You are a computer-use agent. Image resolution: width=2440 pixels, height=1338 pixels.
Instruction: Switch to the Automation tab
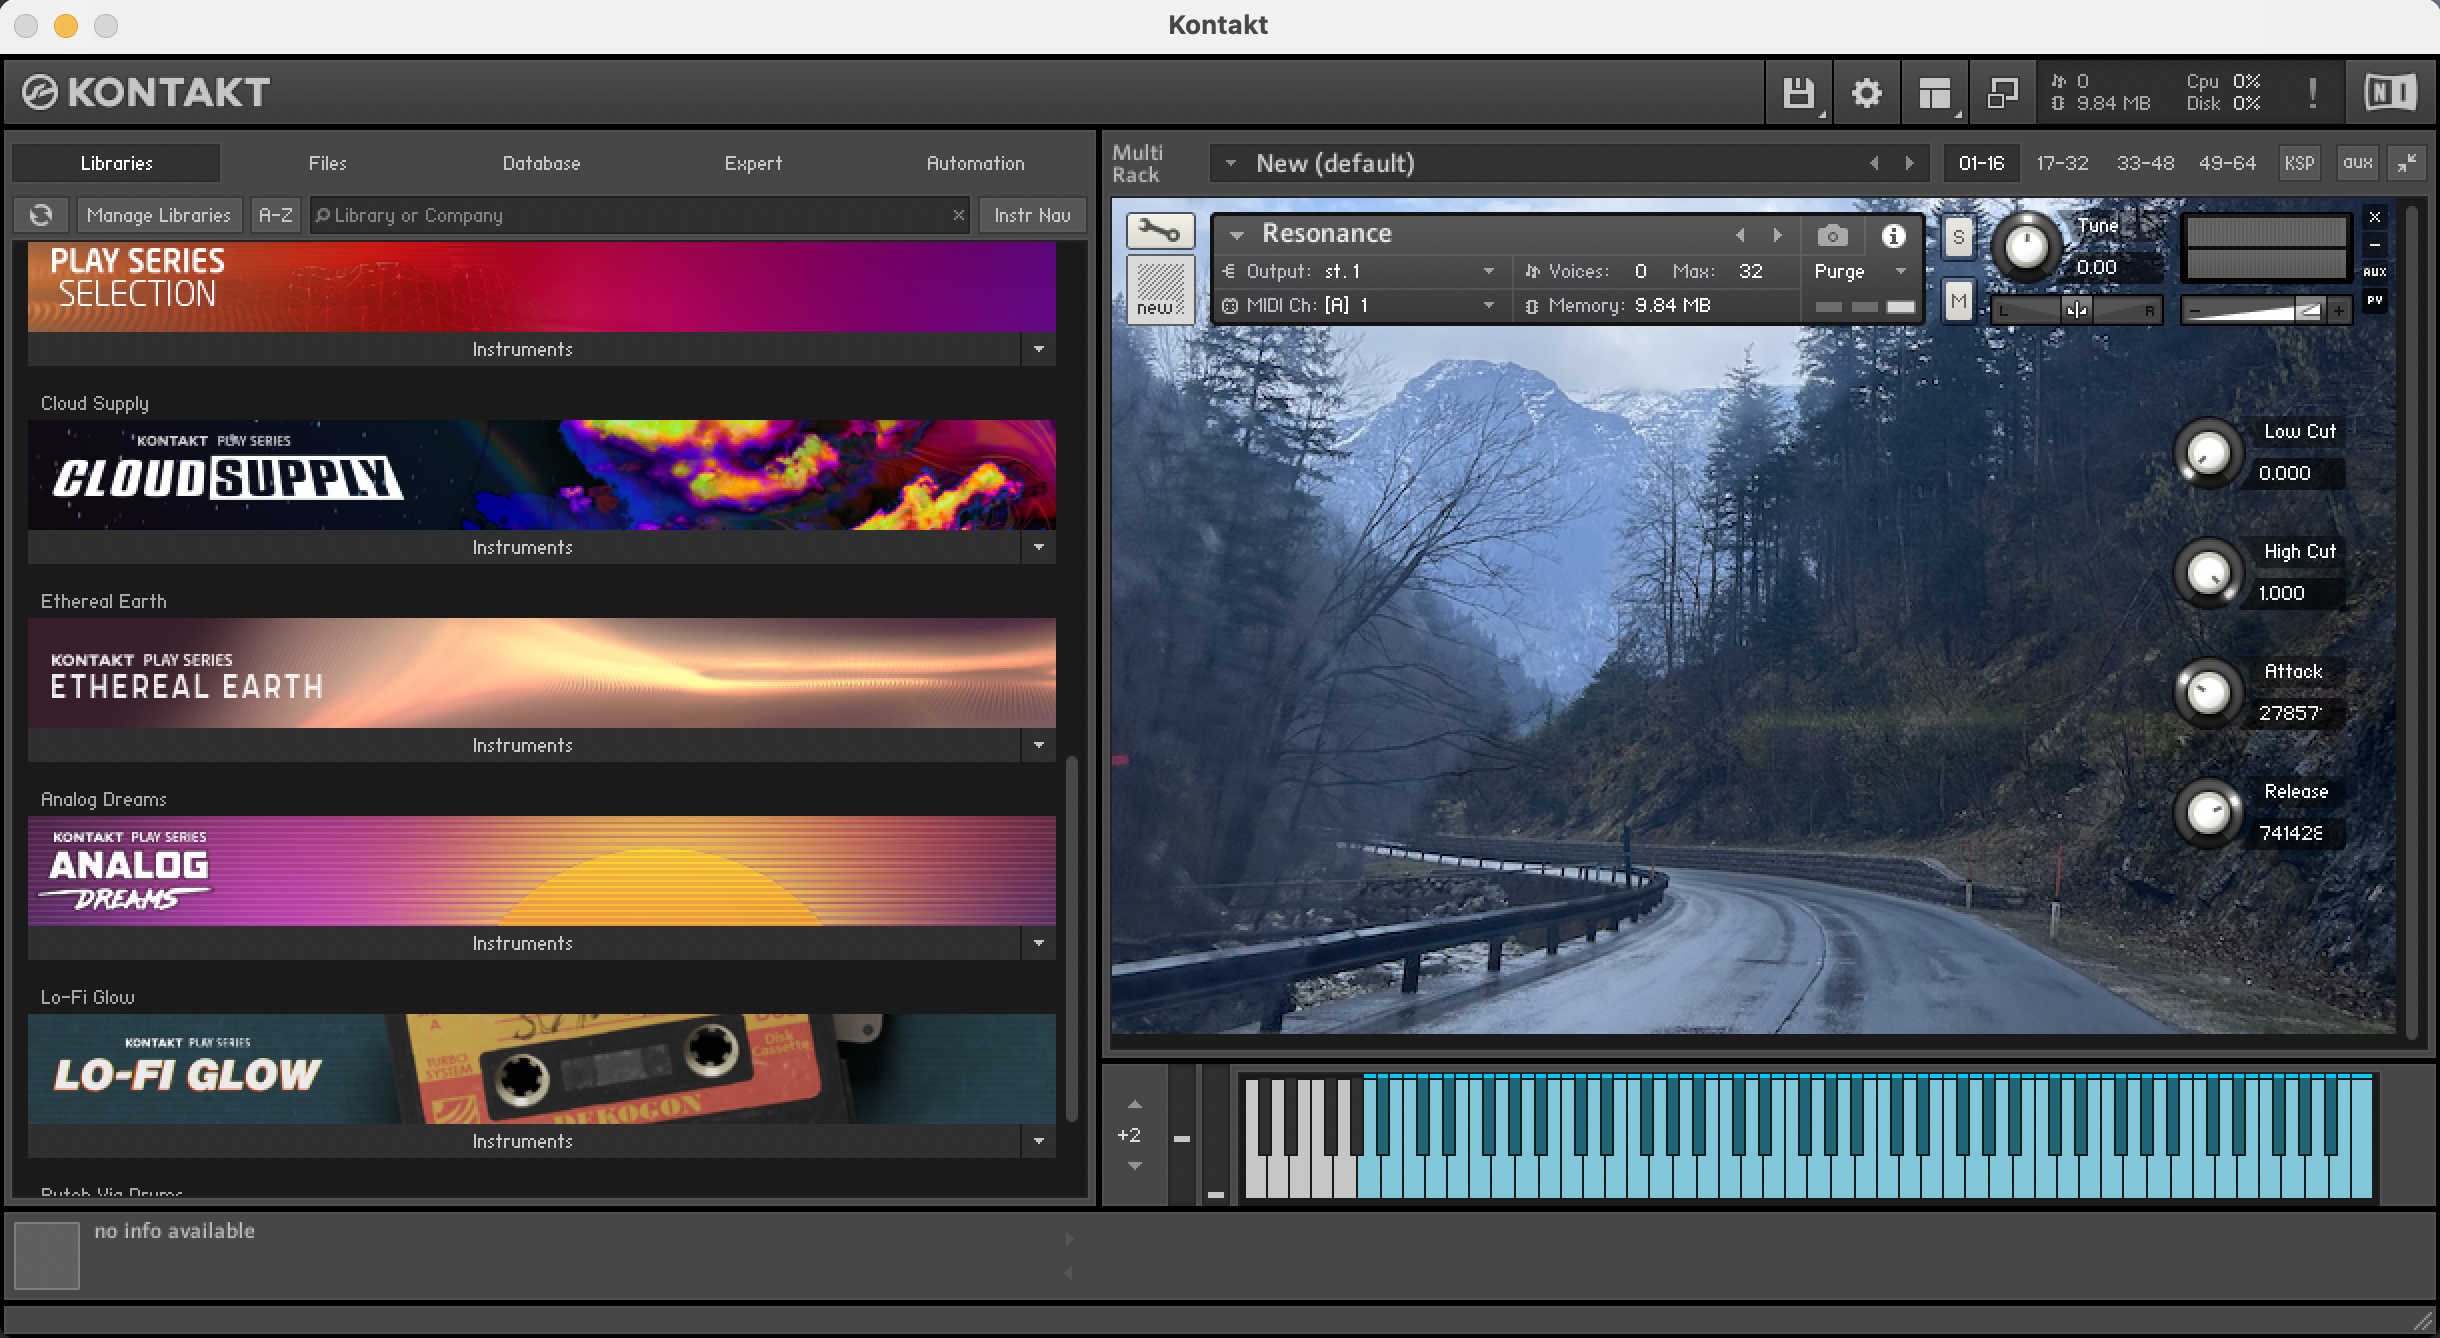(x=975, y=163)
